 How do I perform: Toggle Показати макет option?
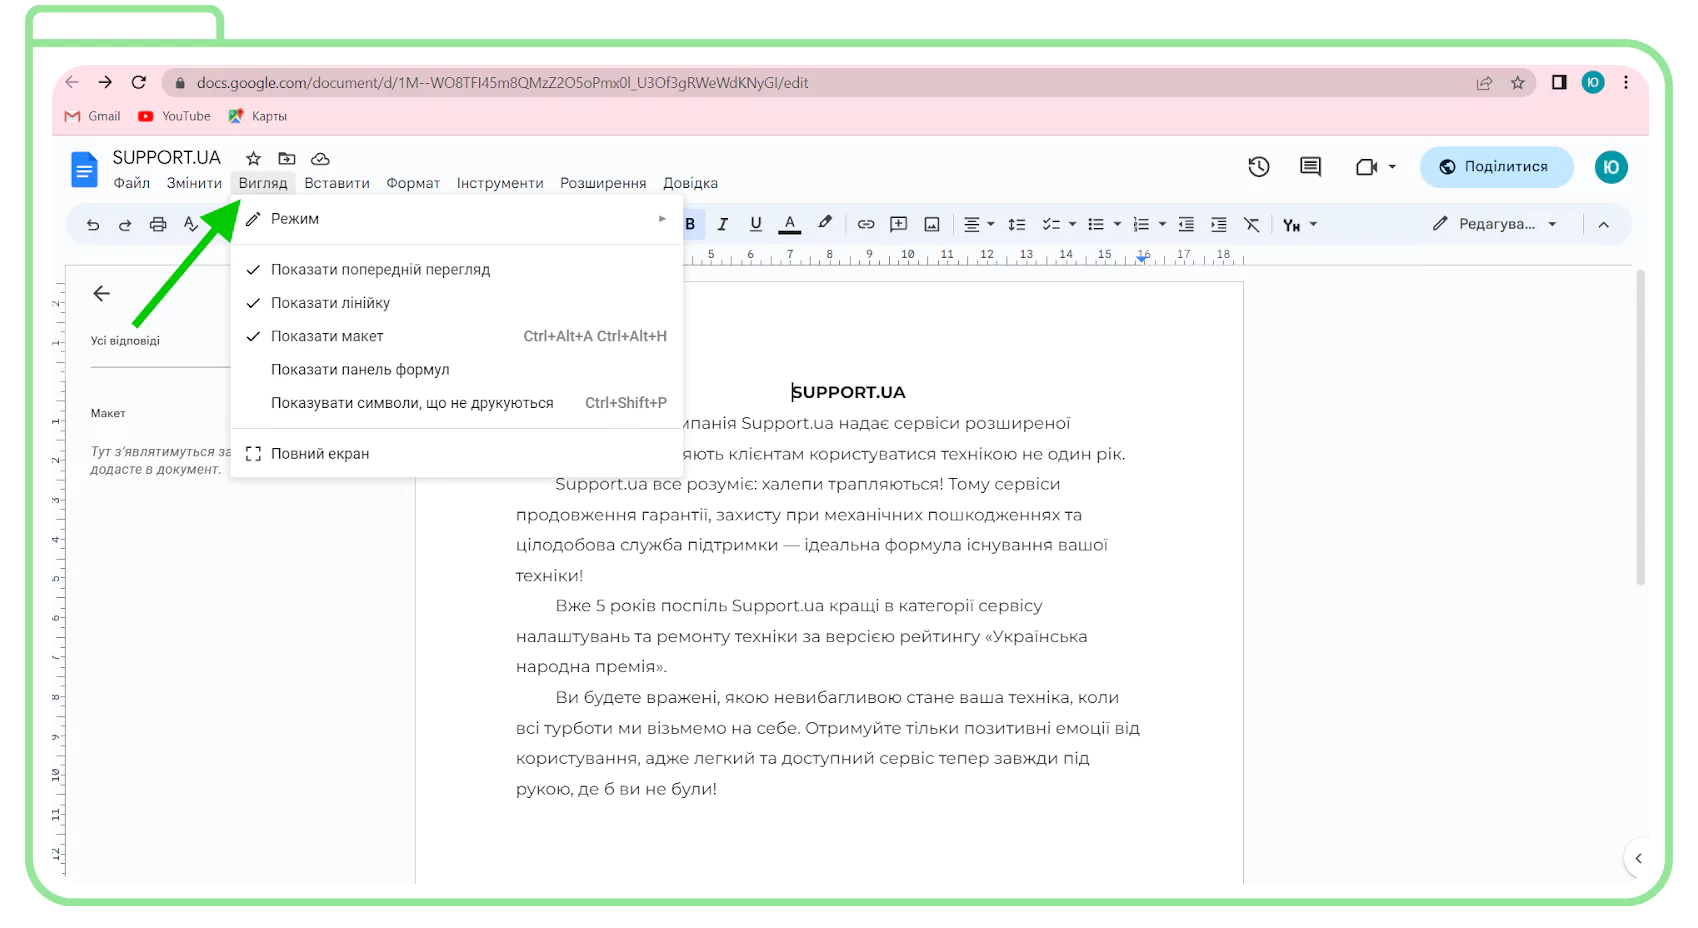pos(457,336)
